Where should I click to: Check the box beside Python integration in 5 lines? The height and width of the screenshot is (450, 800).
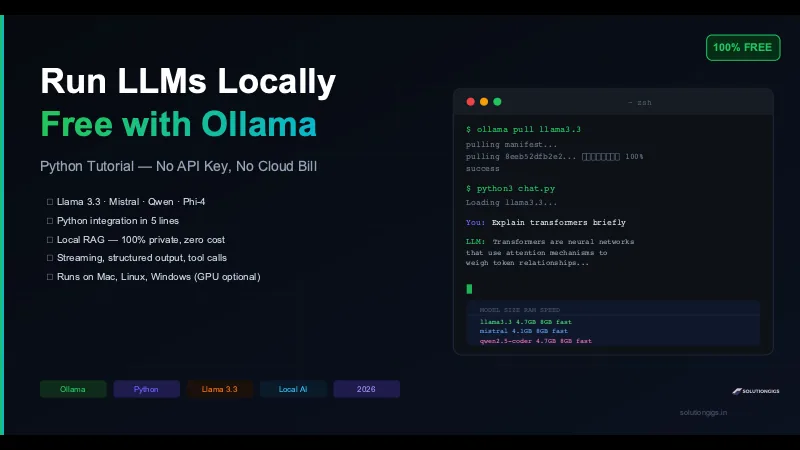(49, 221)
